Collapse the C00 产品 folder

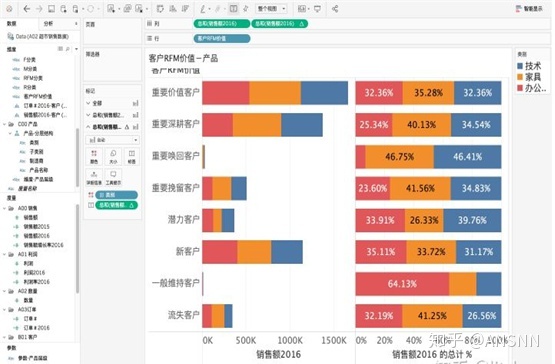(5, 124)
